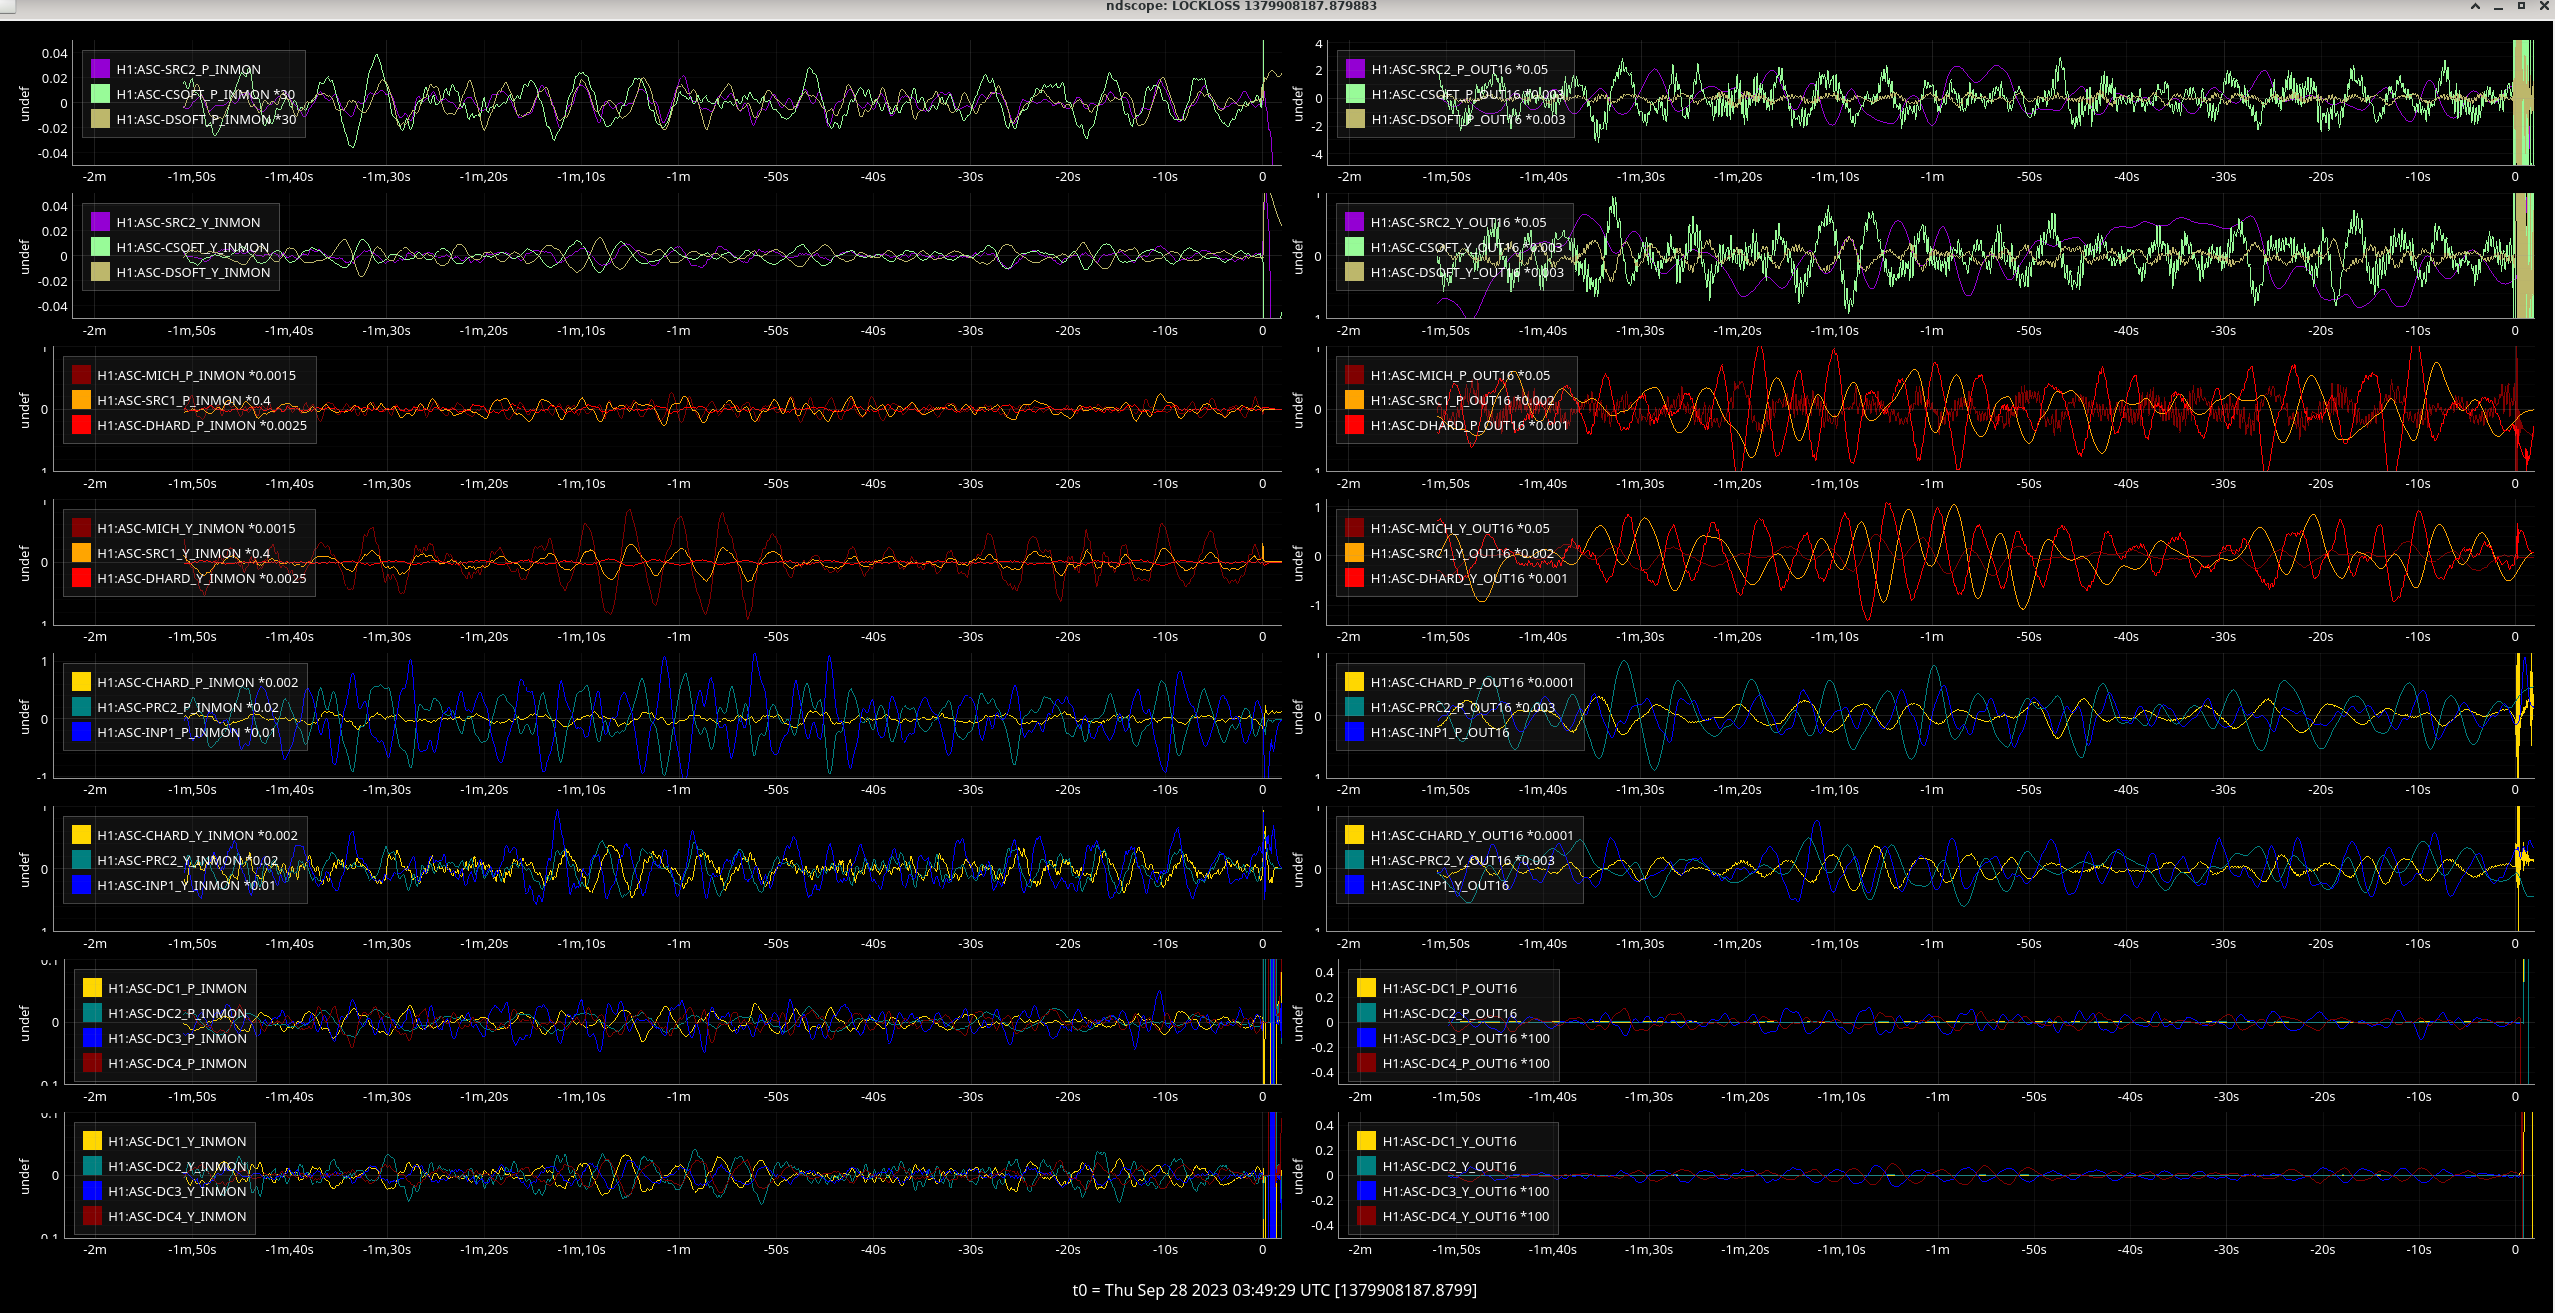Click the yellow swatch for H1:ASC-CHARD_Y_INMON *0.002

click(x=81, y=835)
